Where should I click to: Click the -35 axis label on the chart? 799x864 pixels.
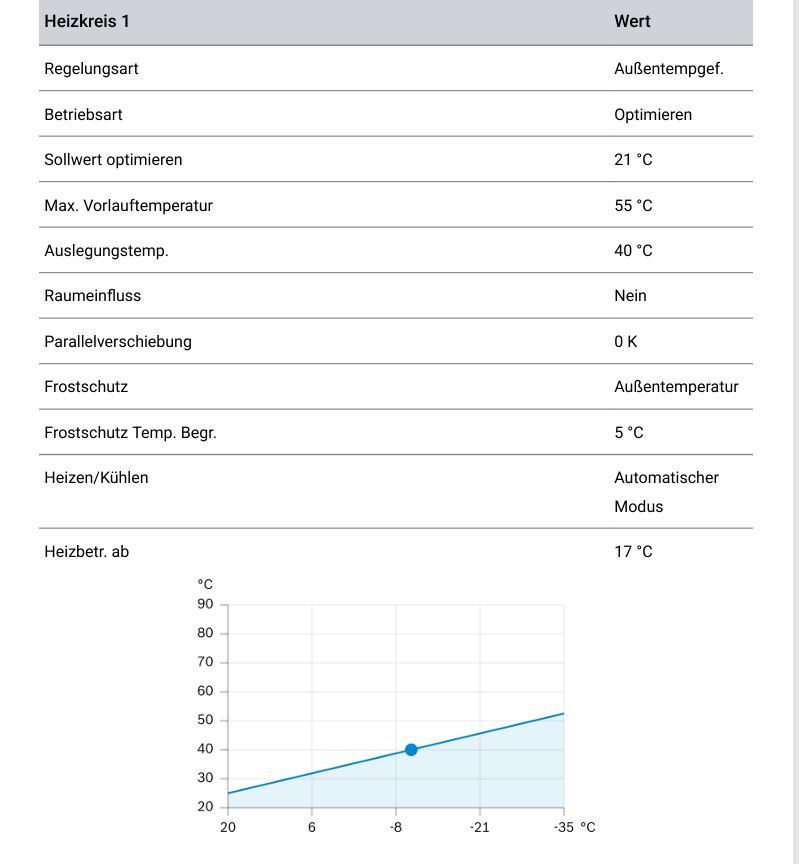564,827
